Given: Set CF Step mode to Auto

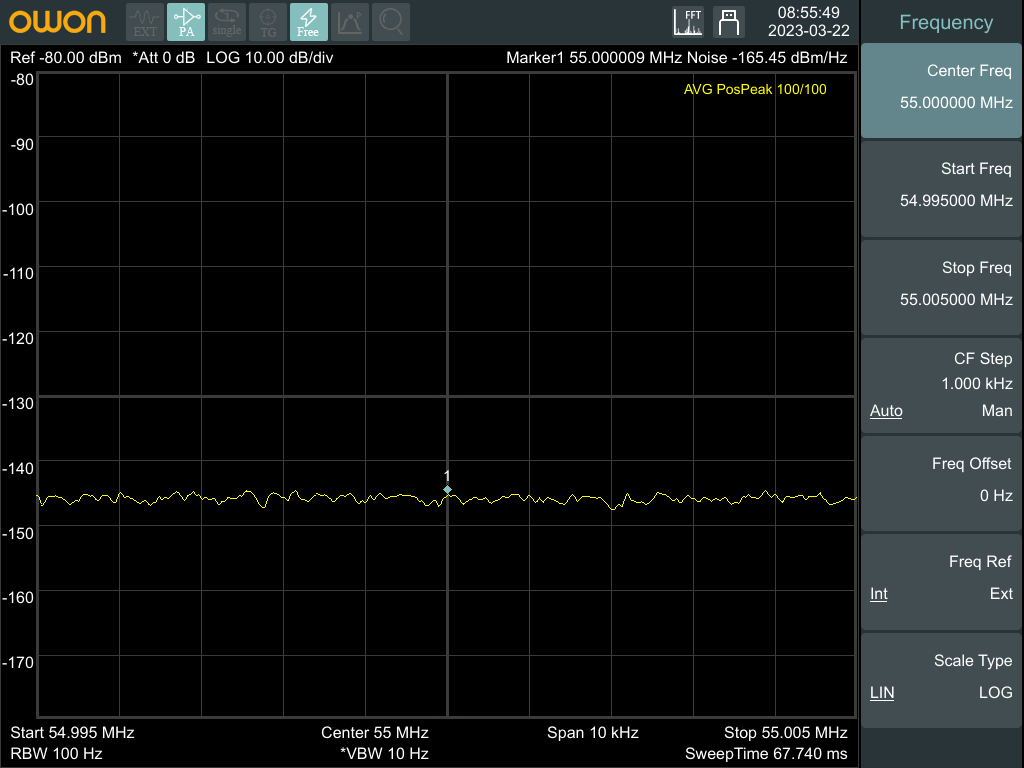Looking at the screenshot, I should [x=886, y=411].
